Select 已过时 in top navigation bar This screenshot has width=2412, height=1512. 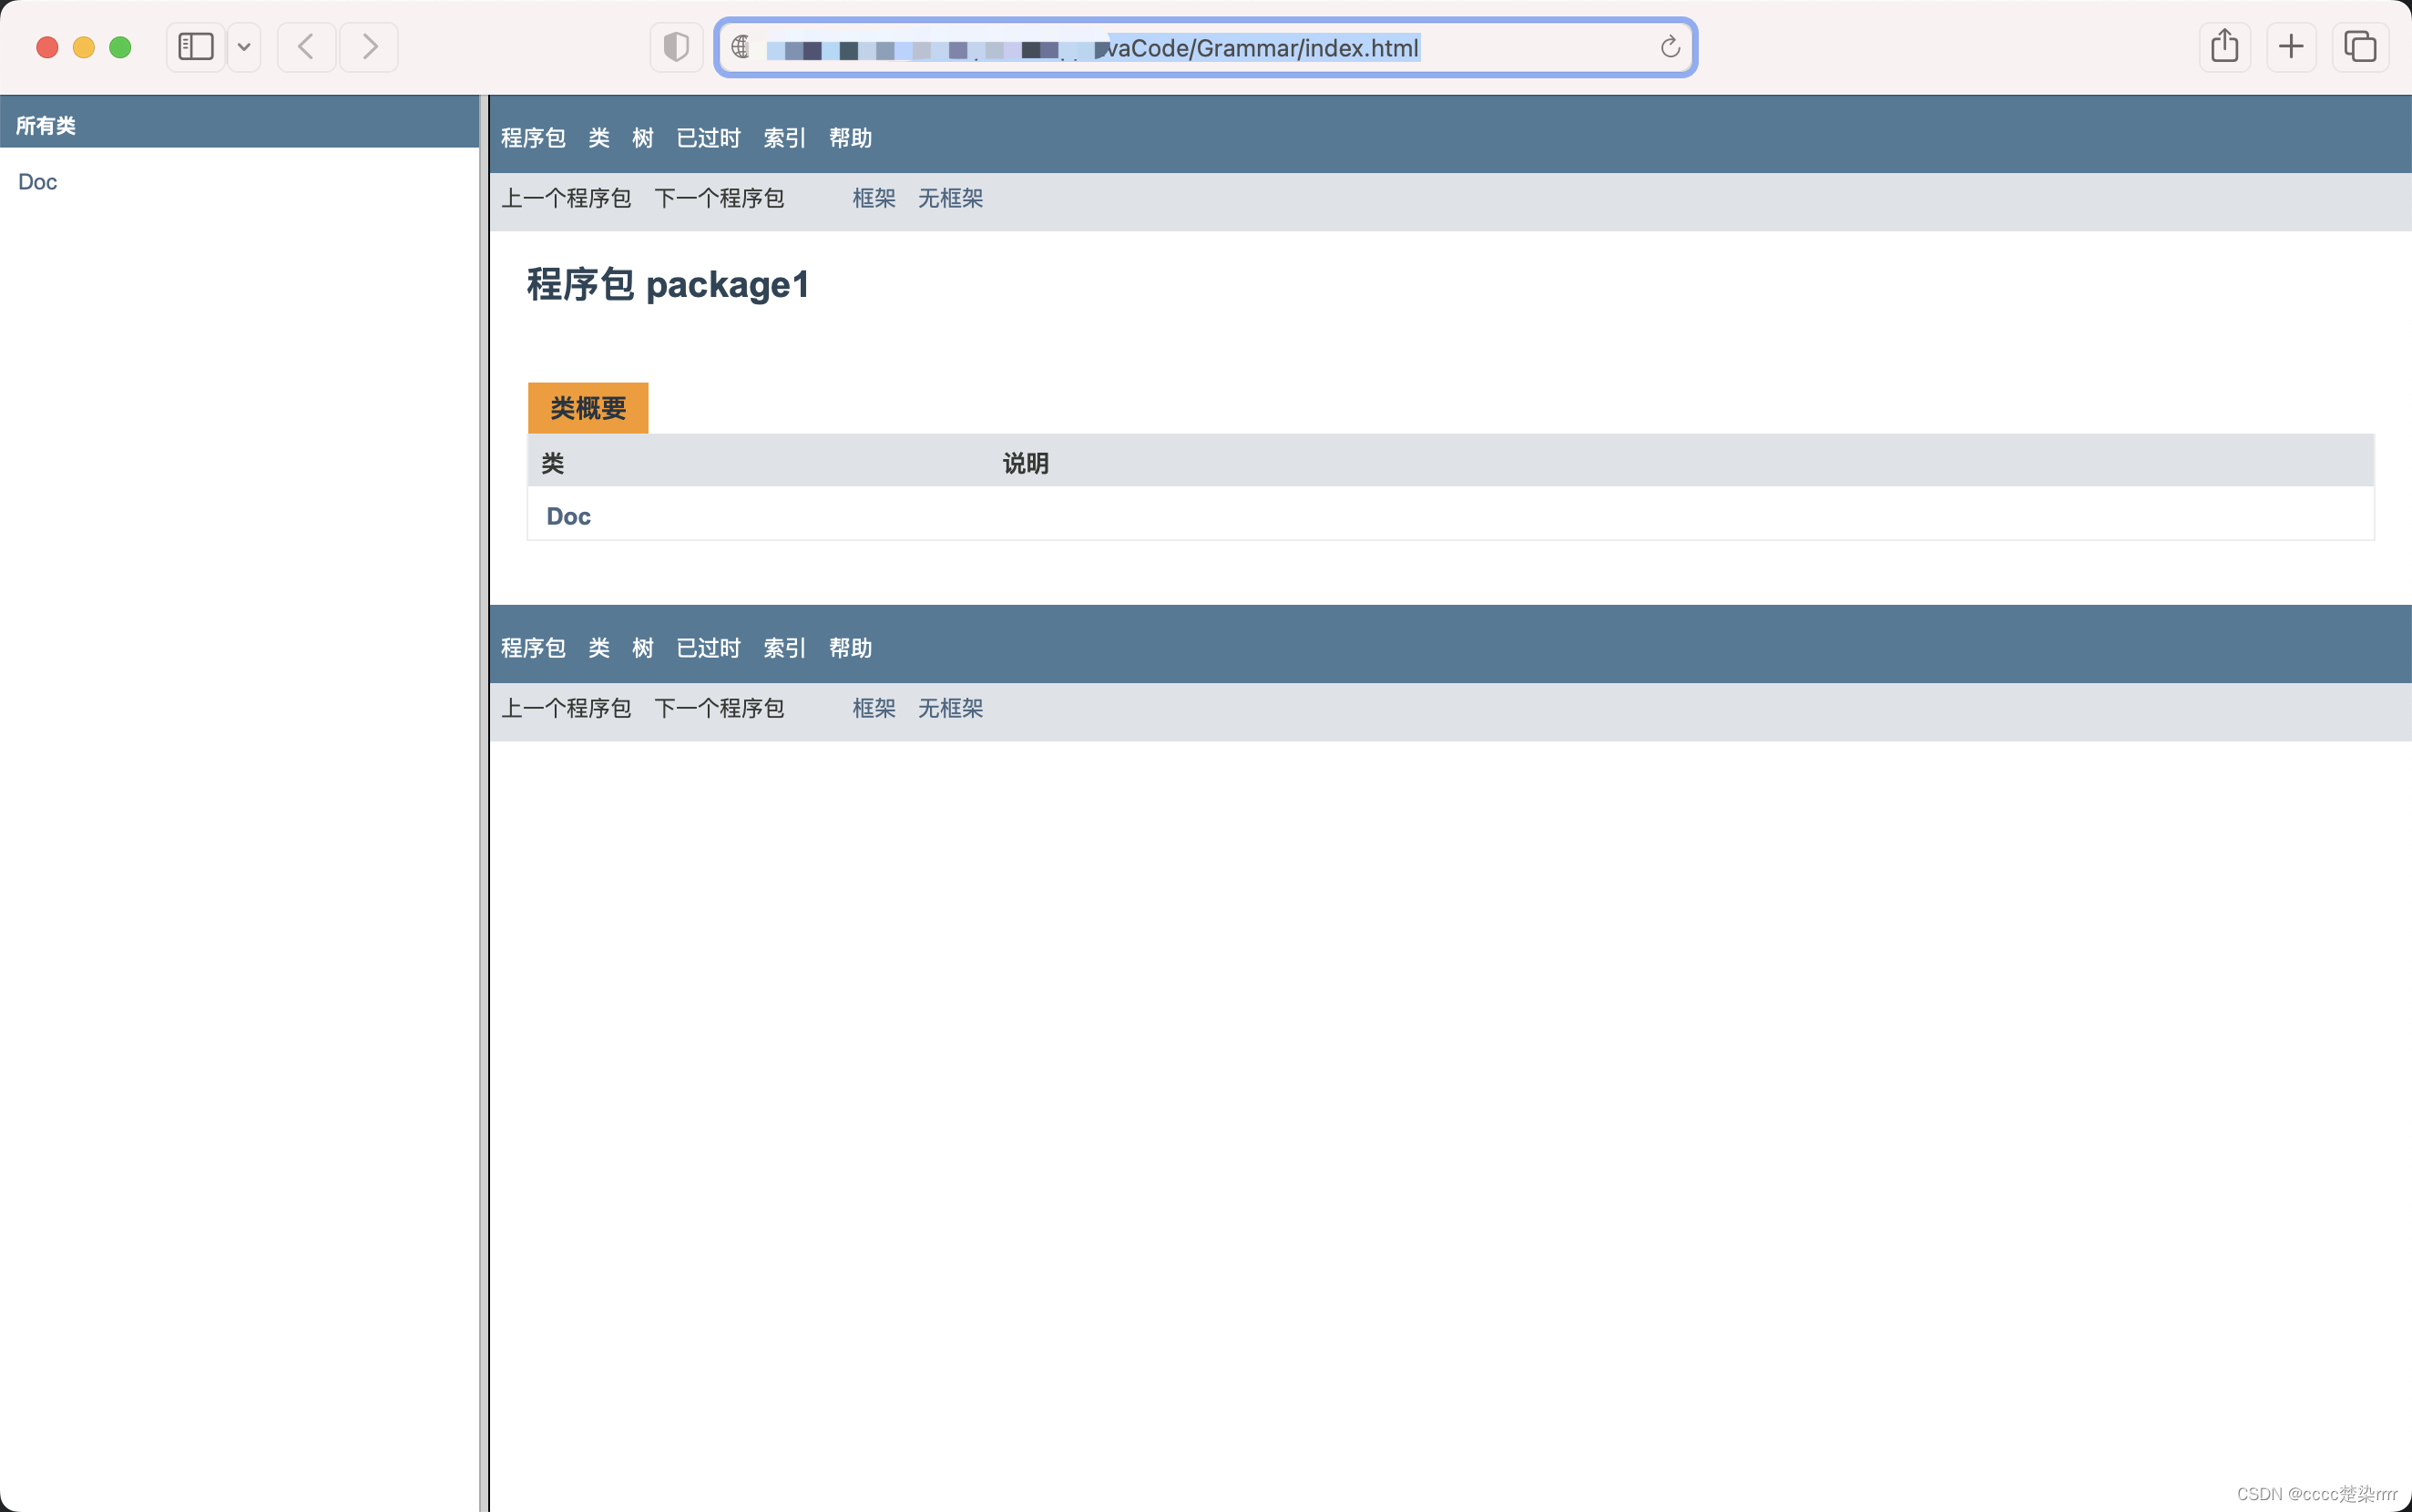709,138
